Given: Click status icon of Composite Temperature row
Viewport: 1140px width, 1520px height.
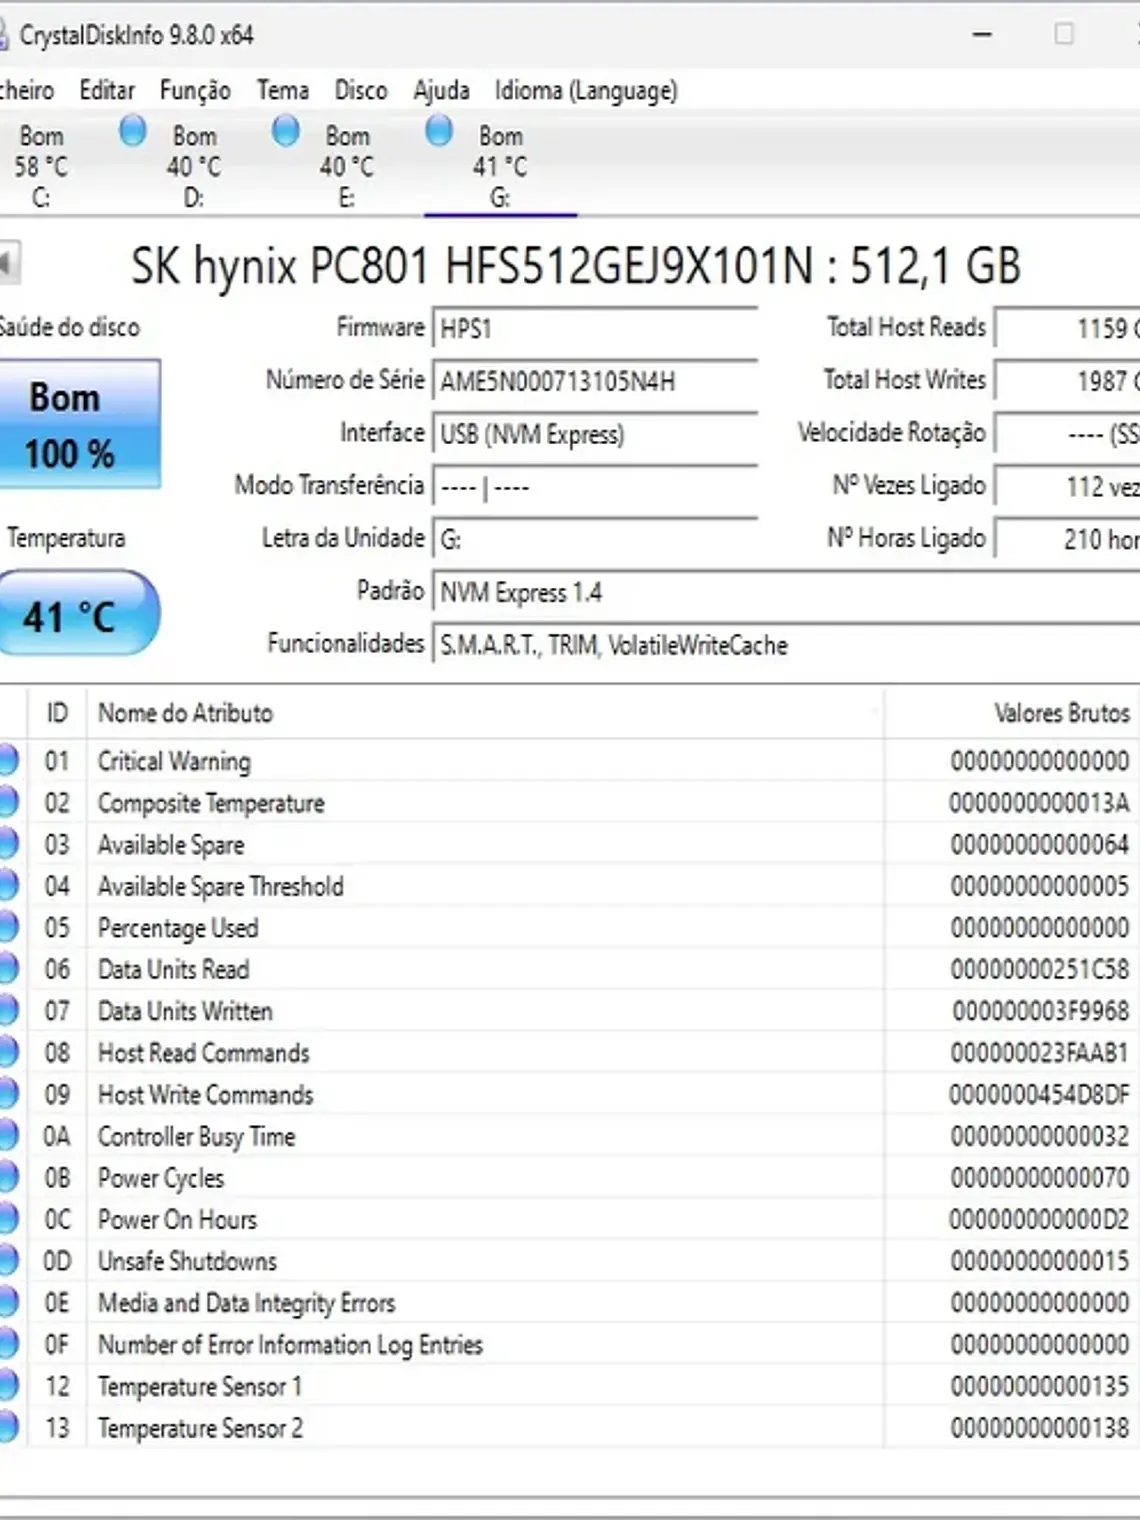Looking at the screenshot, I should point(8,802).
